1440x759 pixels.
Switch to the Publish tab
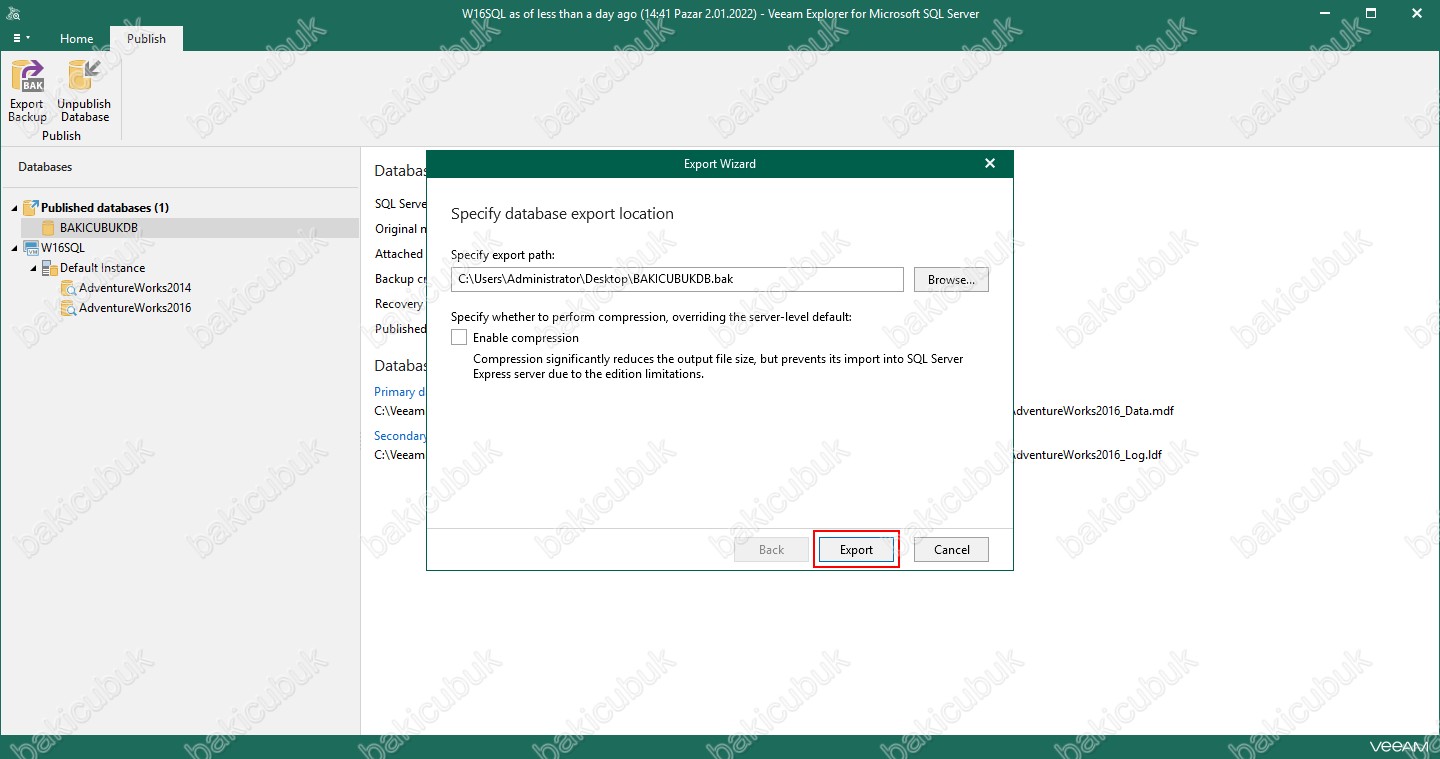(146, 39)
